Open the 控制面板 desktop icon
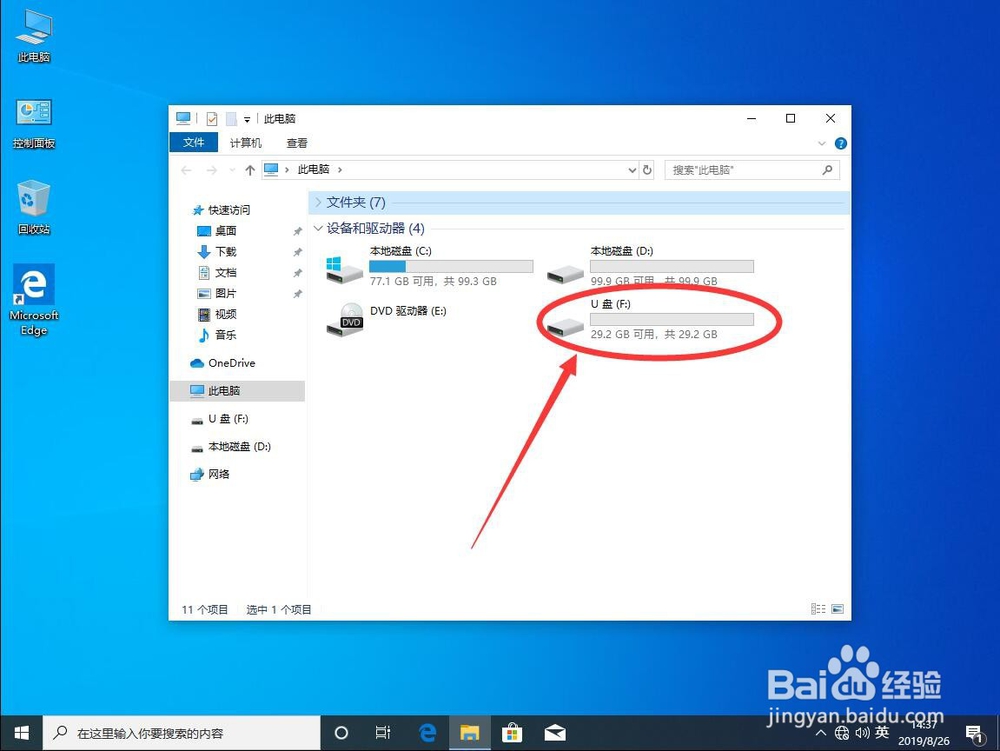Screen dimensions: 1000x751 [34, 124]
